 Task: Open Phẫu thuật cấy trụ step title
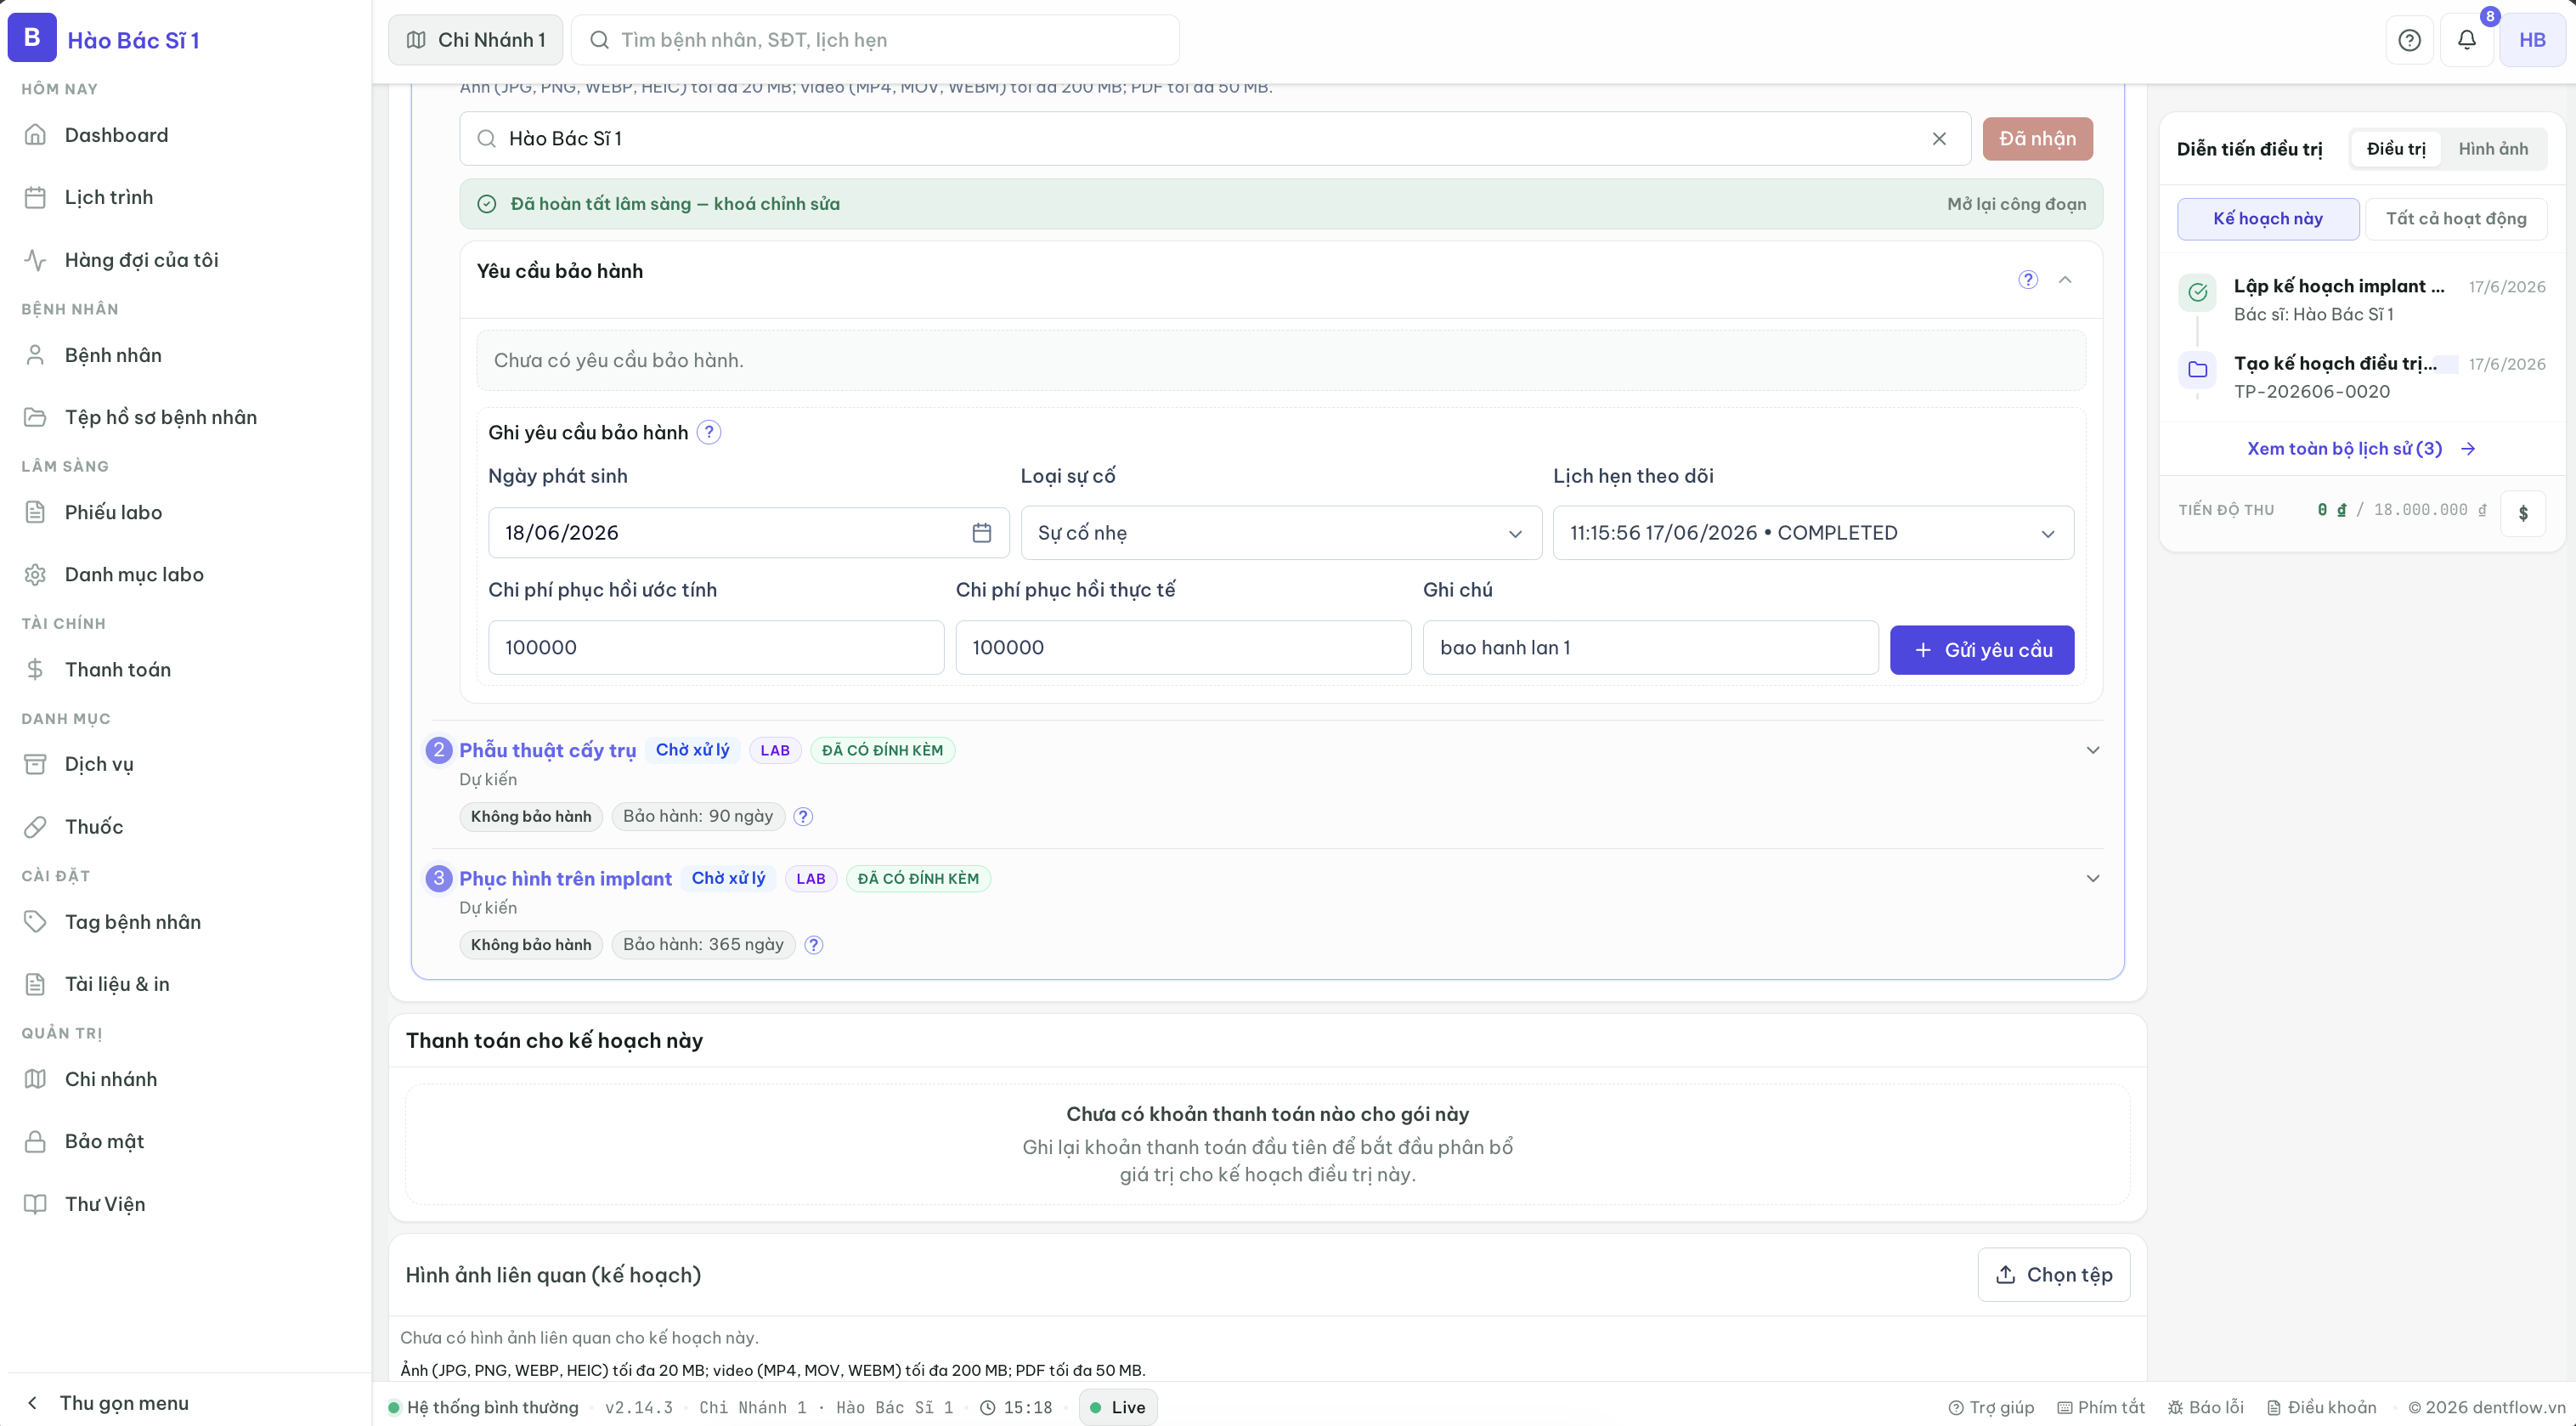click(x=547, y=750)
